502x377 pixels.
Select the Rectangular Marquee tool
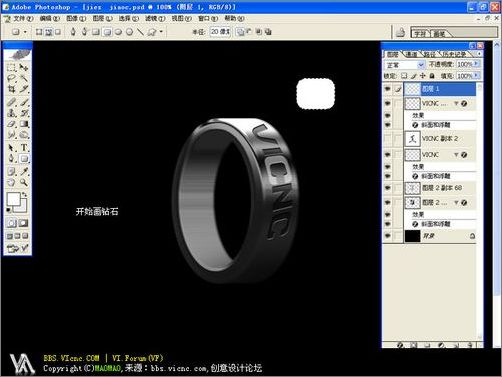(11, 68)
